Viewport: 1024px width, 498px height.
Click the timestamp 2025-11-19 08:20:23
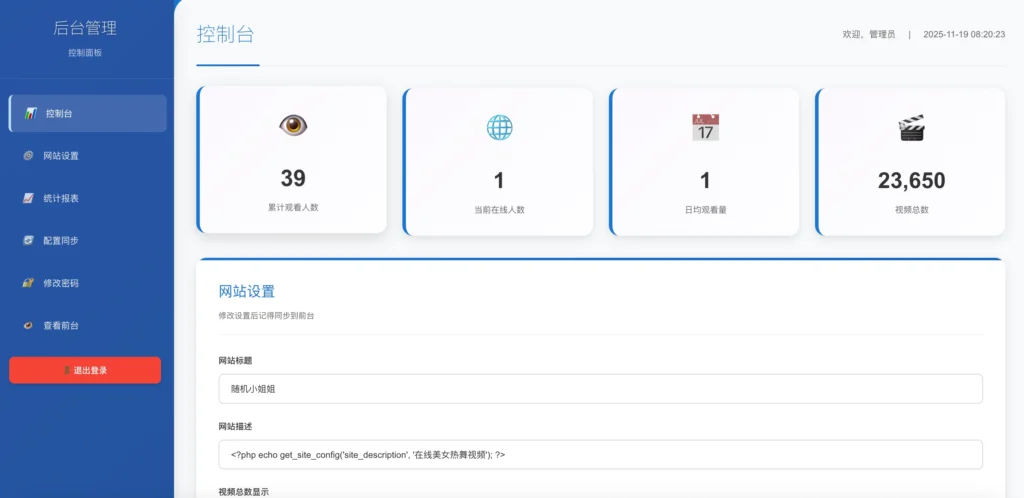click(964, 35)
